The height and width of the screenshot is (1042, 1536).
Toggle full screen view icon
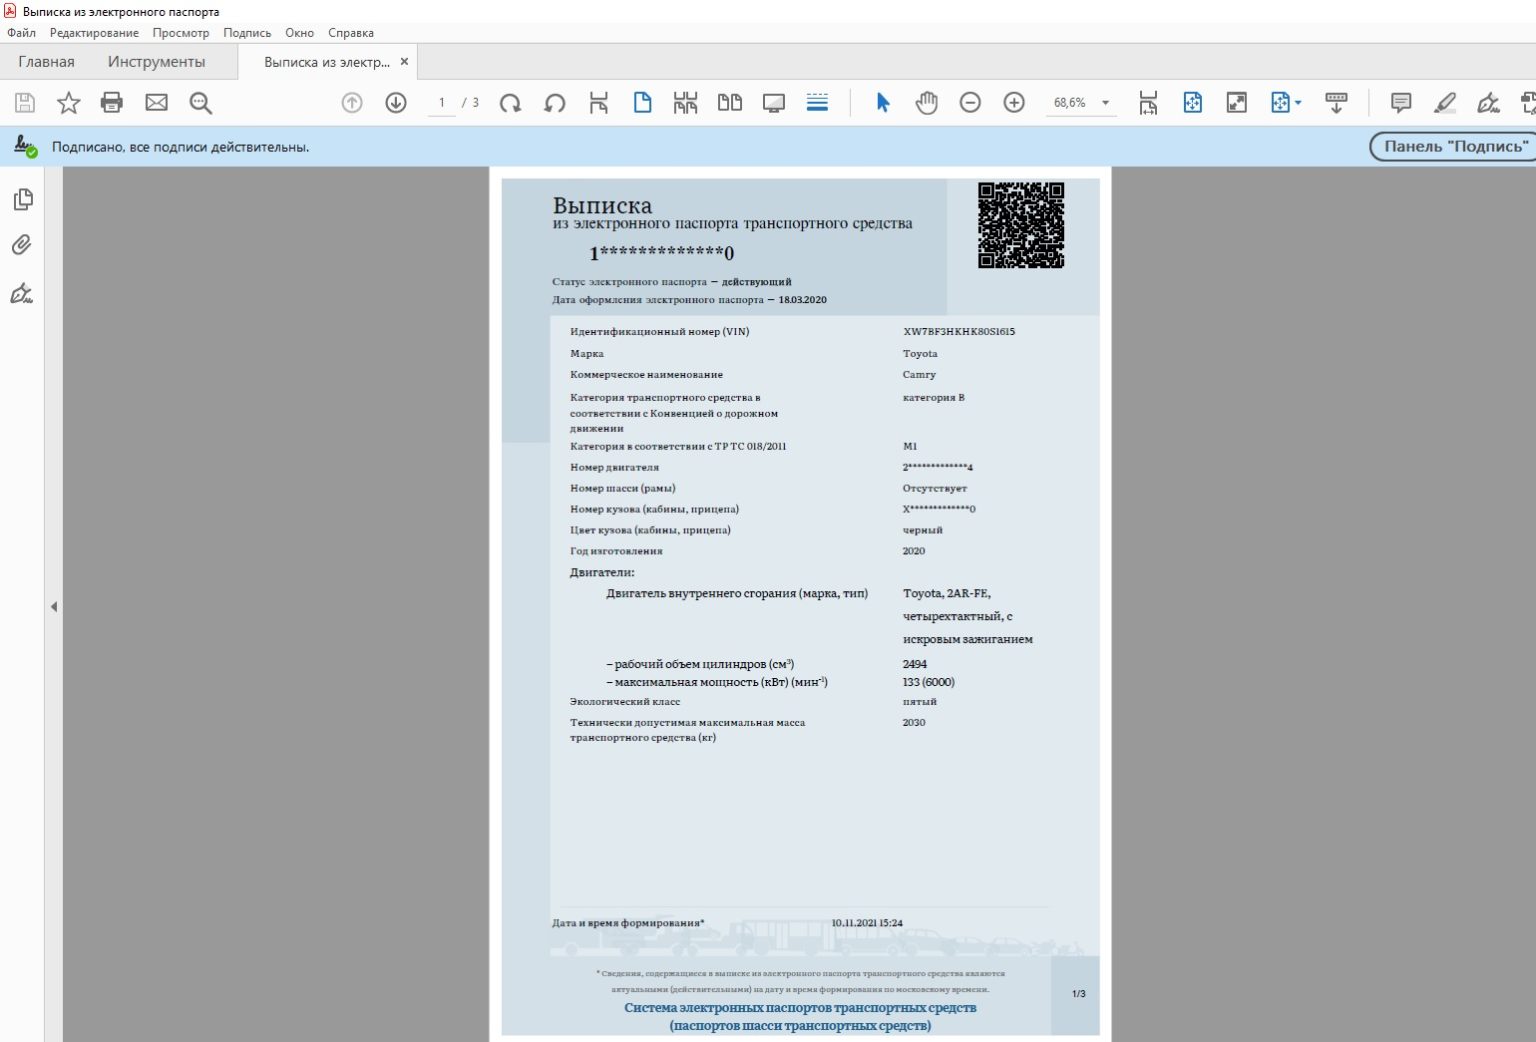1237,102
